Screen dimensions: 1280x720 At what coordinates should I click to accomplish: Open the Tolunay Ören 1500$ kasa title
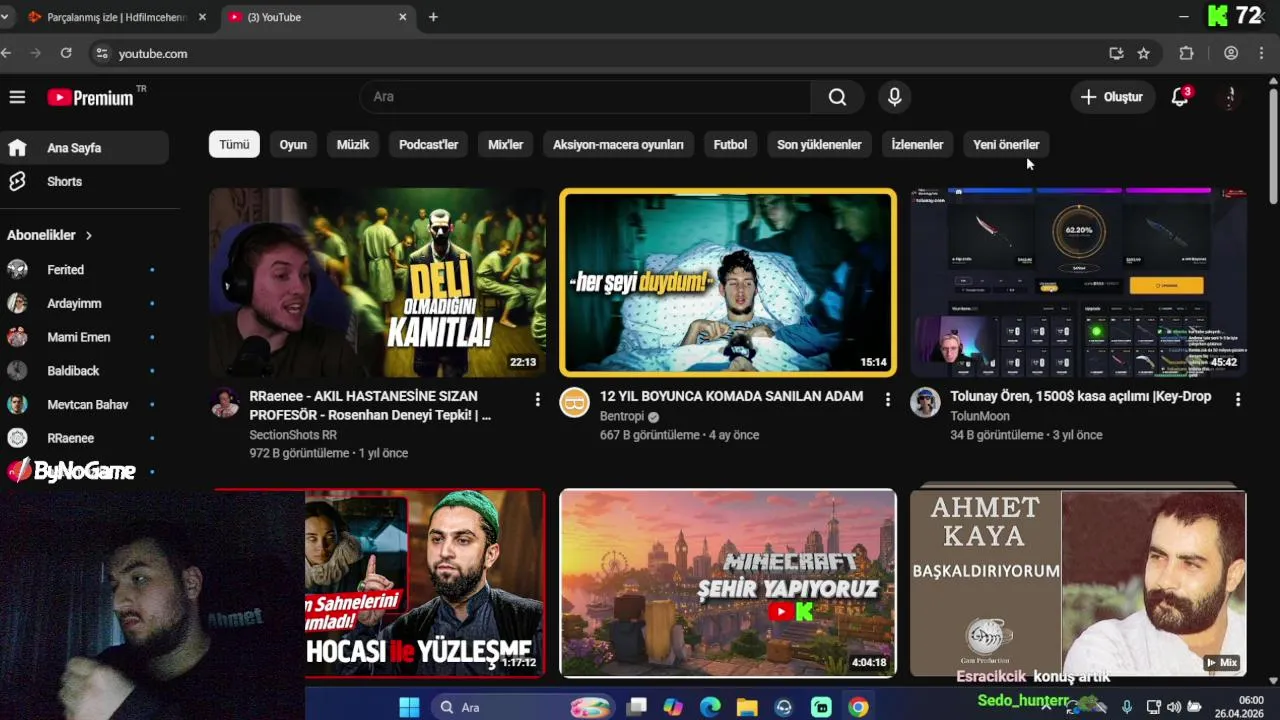point(1080,396)
